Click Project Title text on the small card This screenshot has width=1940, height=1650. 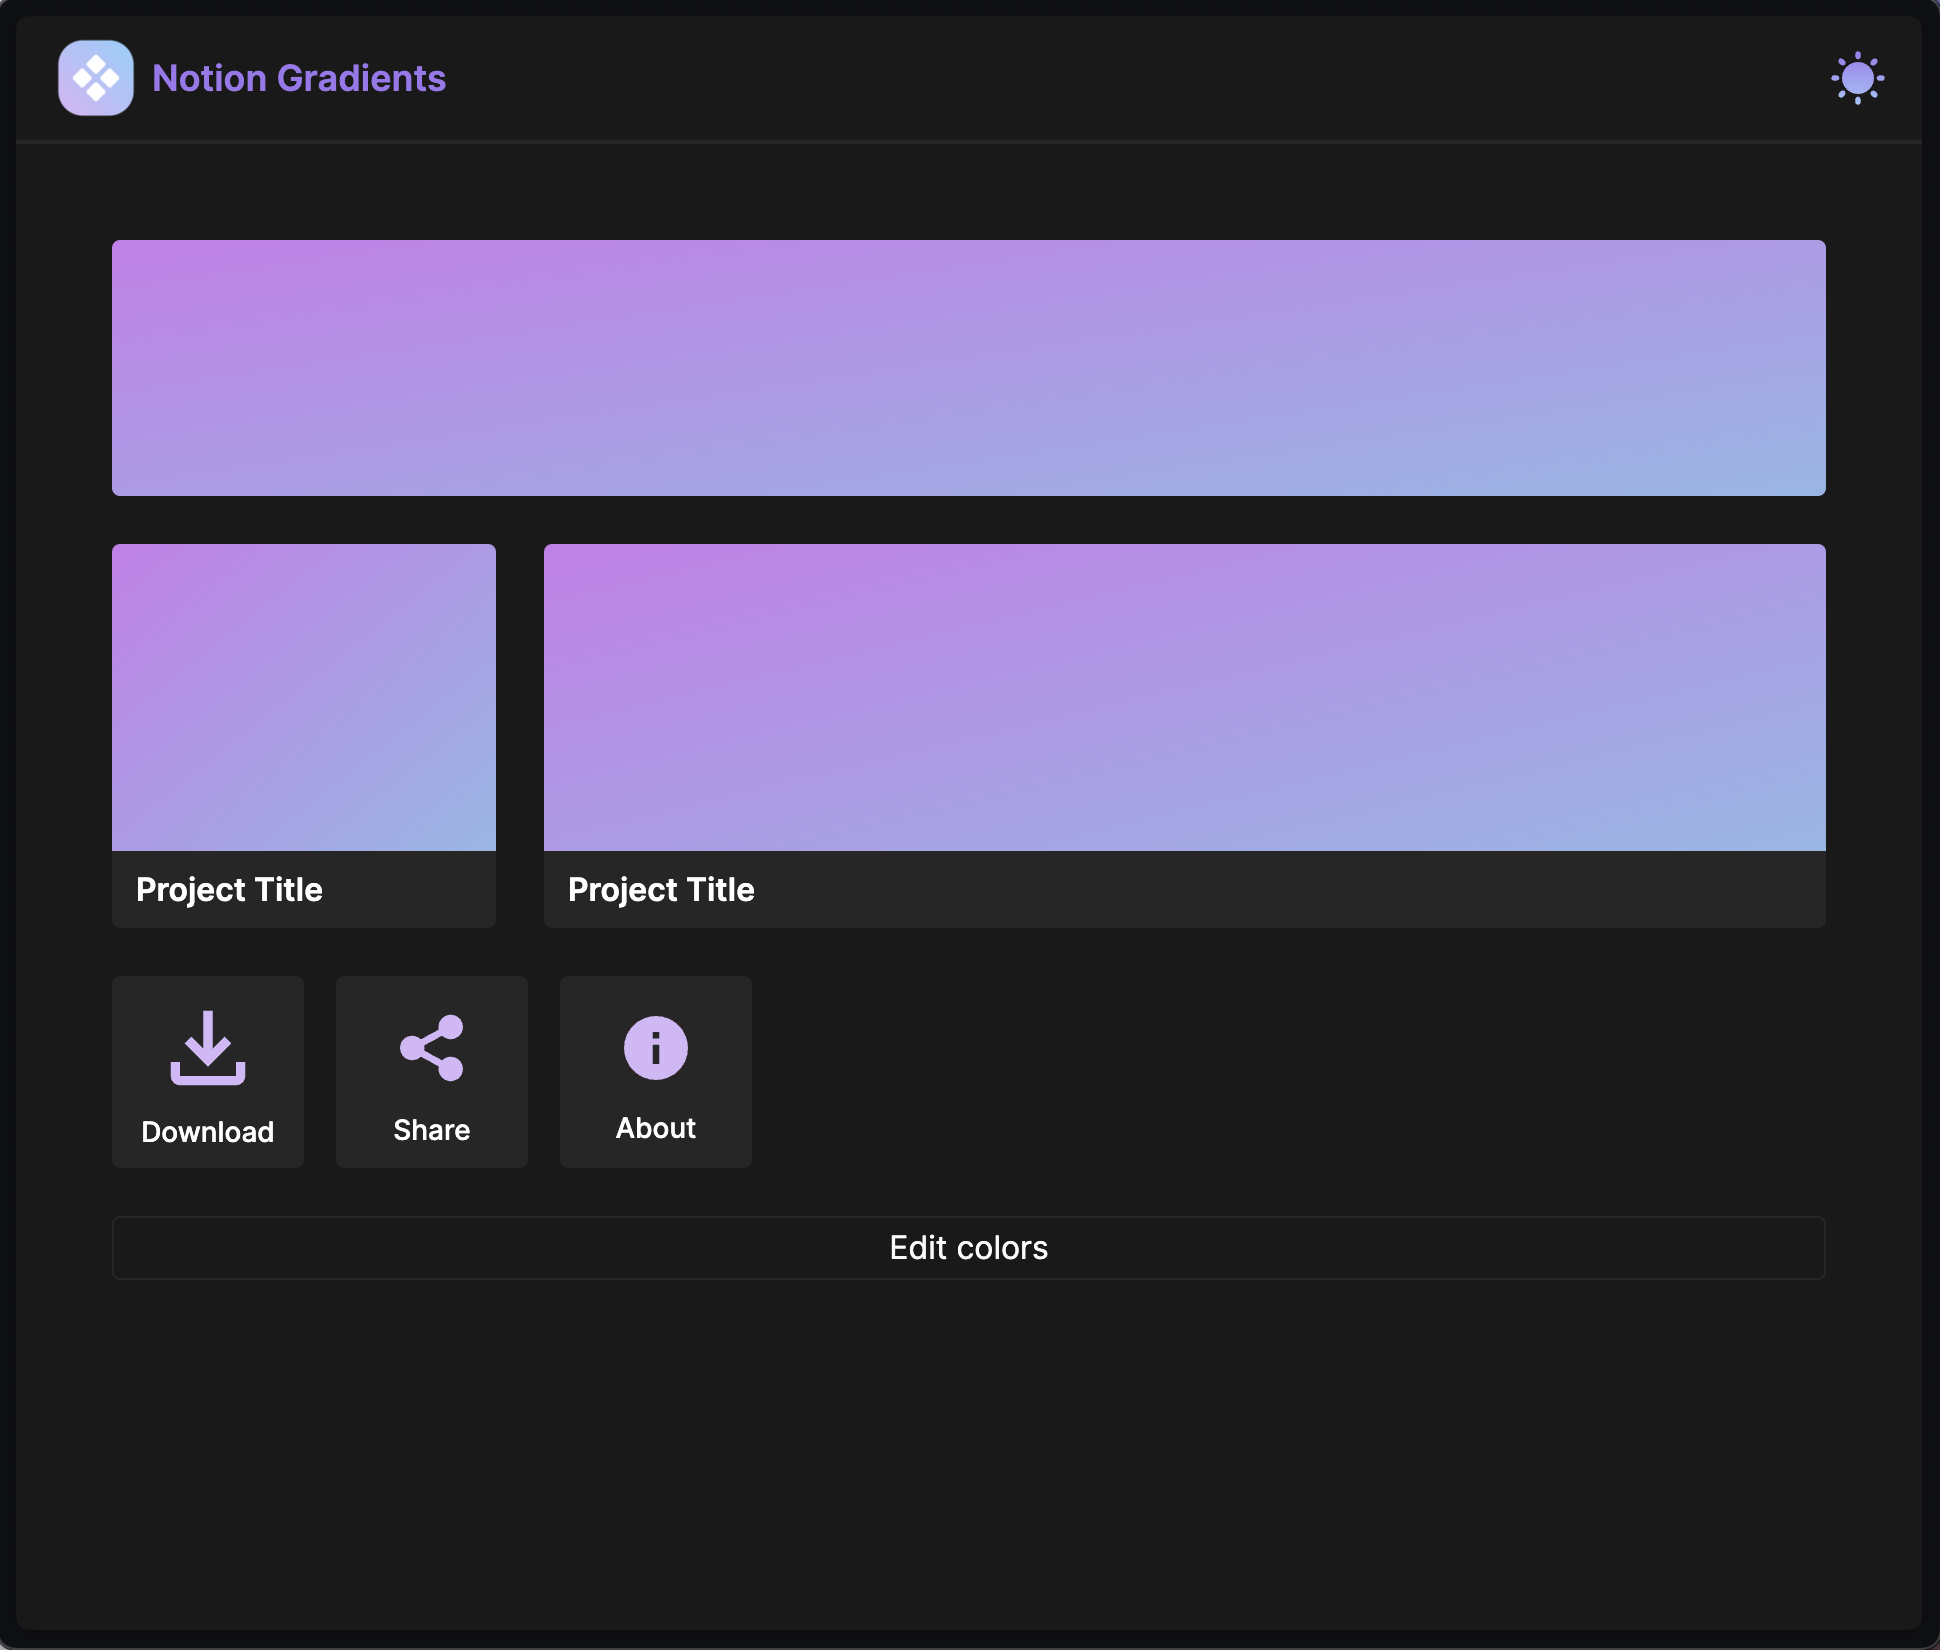pyautogui.click(x=229, y=890)
